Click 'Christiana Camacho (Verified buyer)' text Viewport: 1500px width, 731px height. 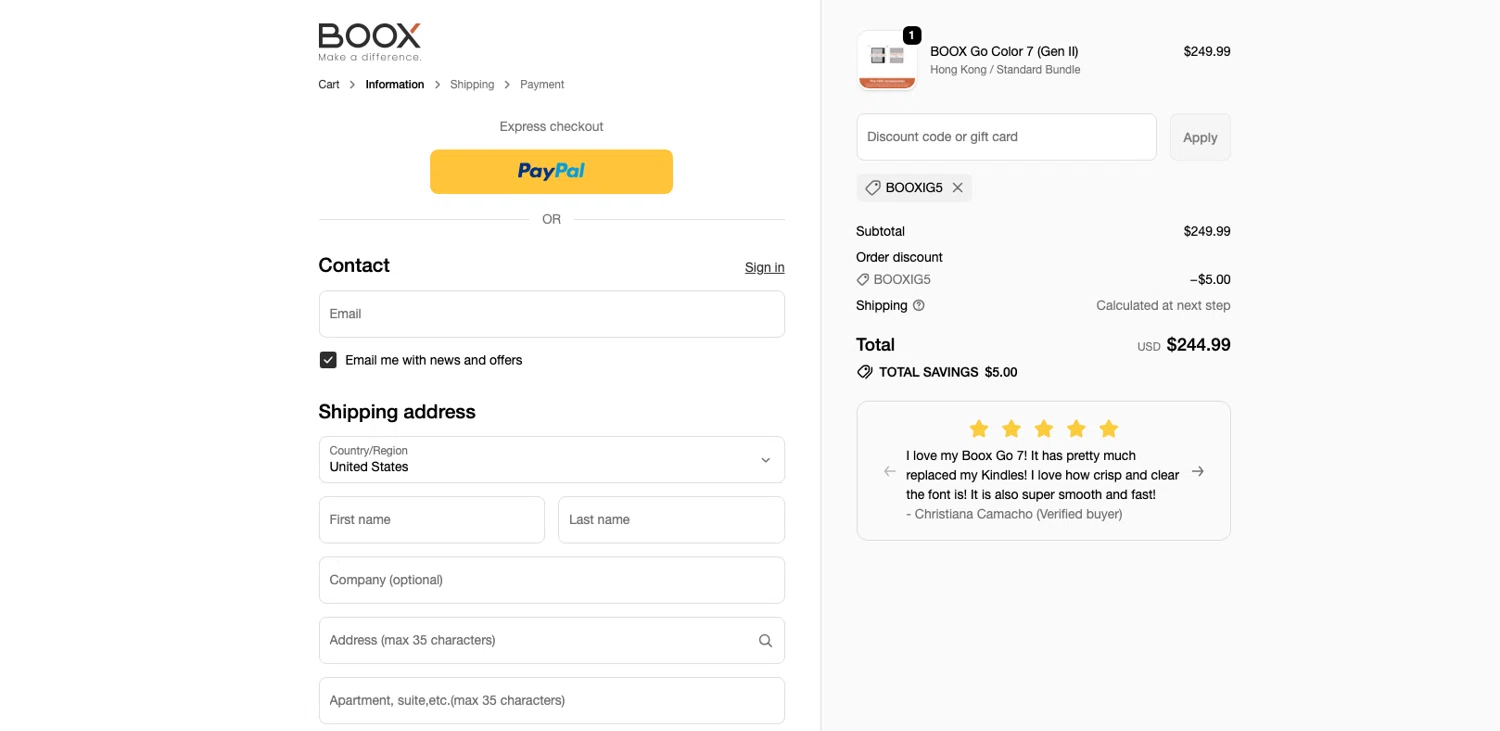point(1018,514)
